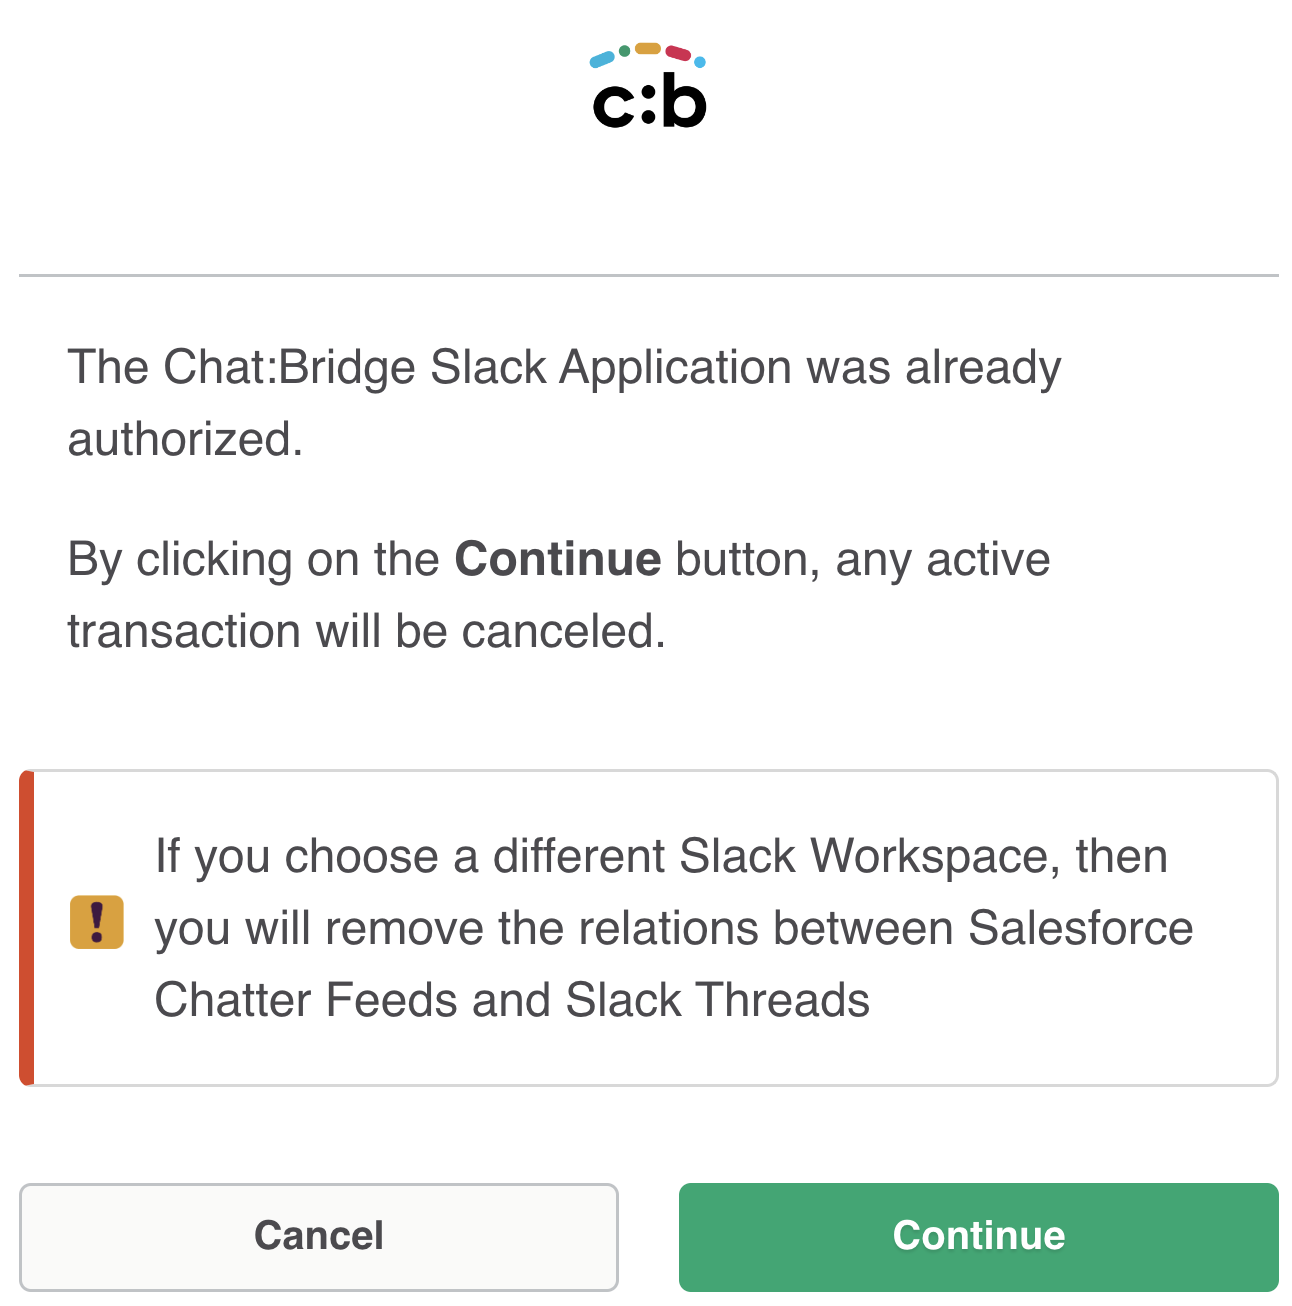Click the word "Salesforce" in the warning

[x=1080, y=928]
